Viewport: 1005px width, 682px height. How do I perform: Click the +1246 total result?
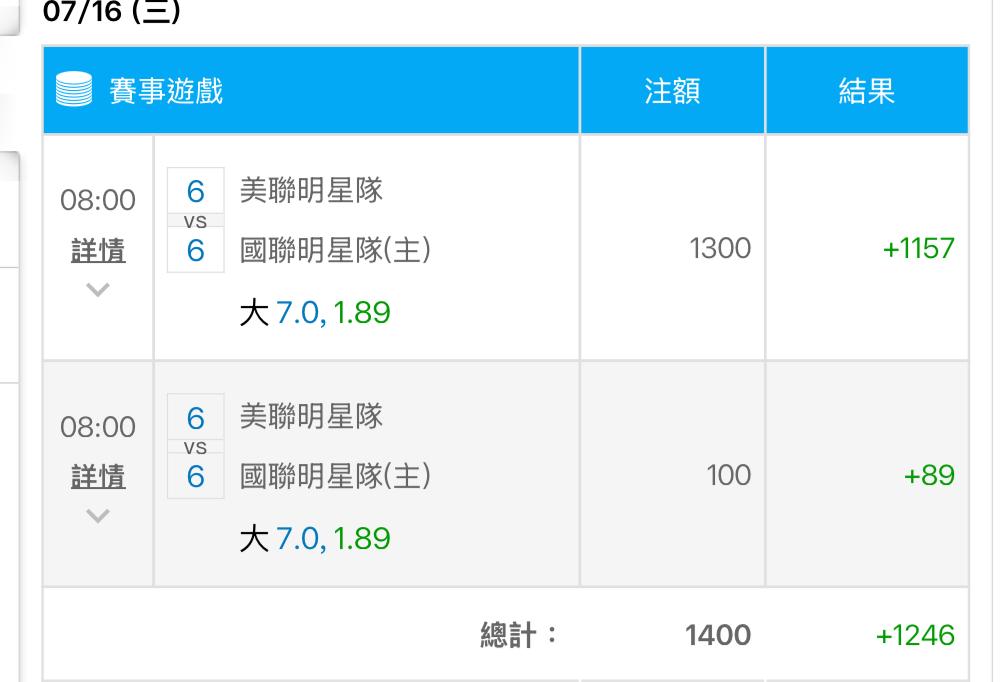coord(915,635)
